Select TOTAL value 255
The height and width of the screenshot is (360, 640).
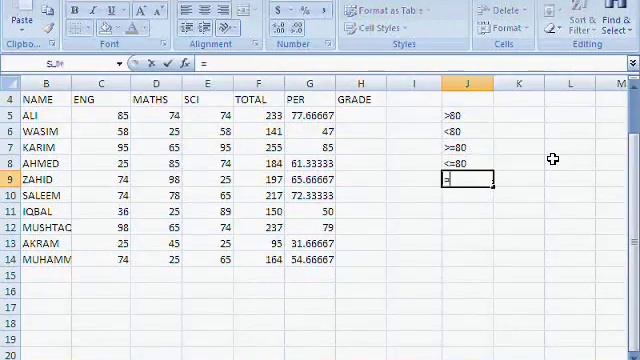click(x=259, y=147)
